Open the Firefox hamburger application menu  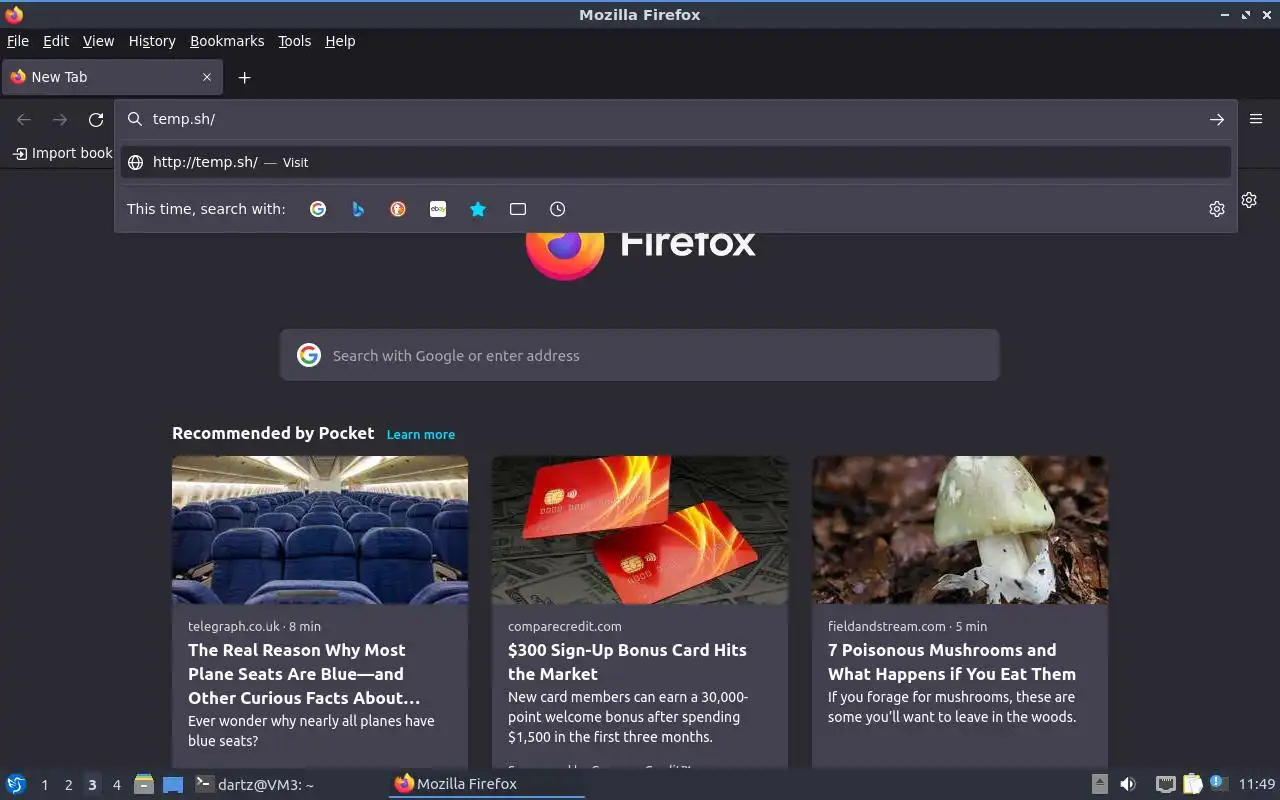pos(1256,119)
